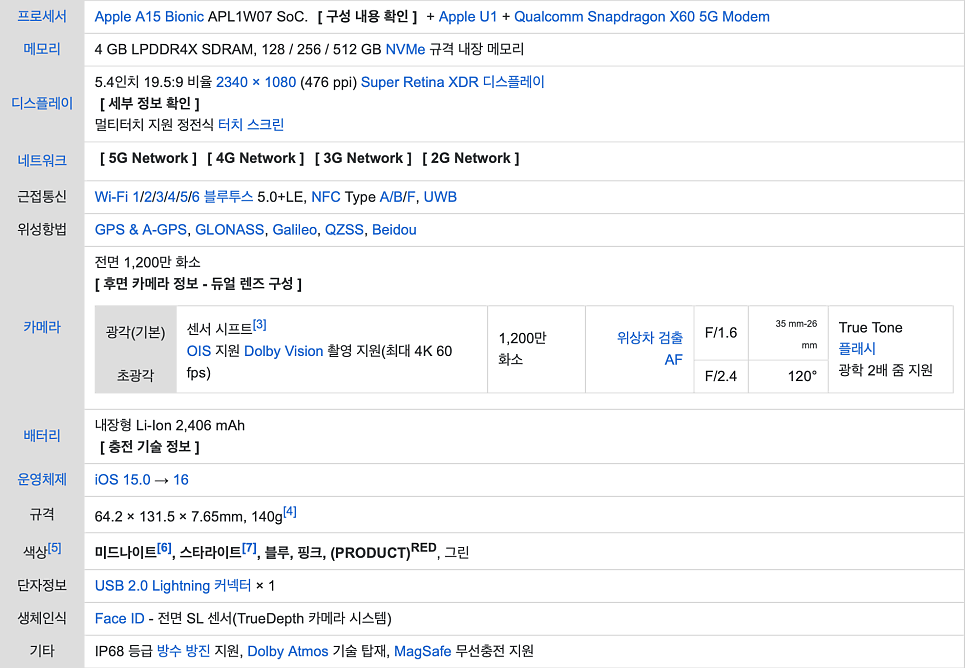Screen dimensions: 966x668
Task: Expand the 2G Network details
Action: click(x=471, y=158)
